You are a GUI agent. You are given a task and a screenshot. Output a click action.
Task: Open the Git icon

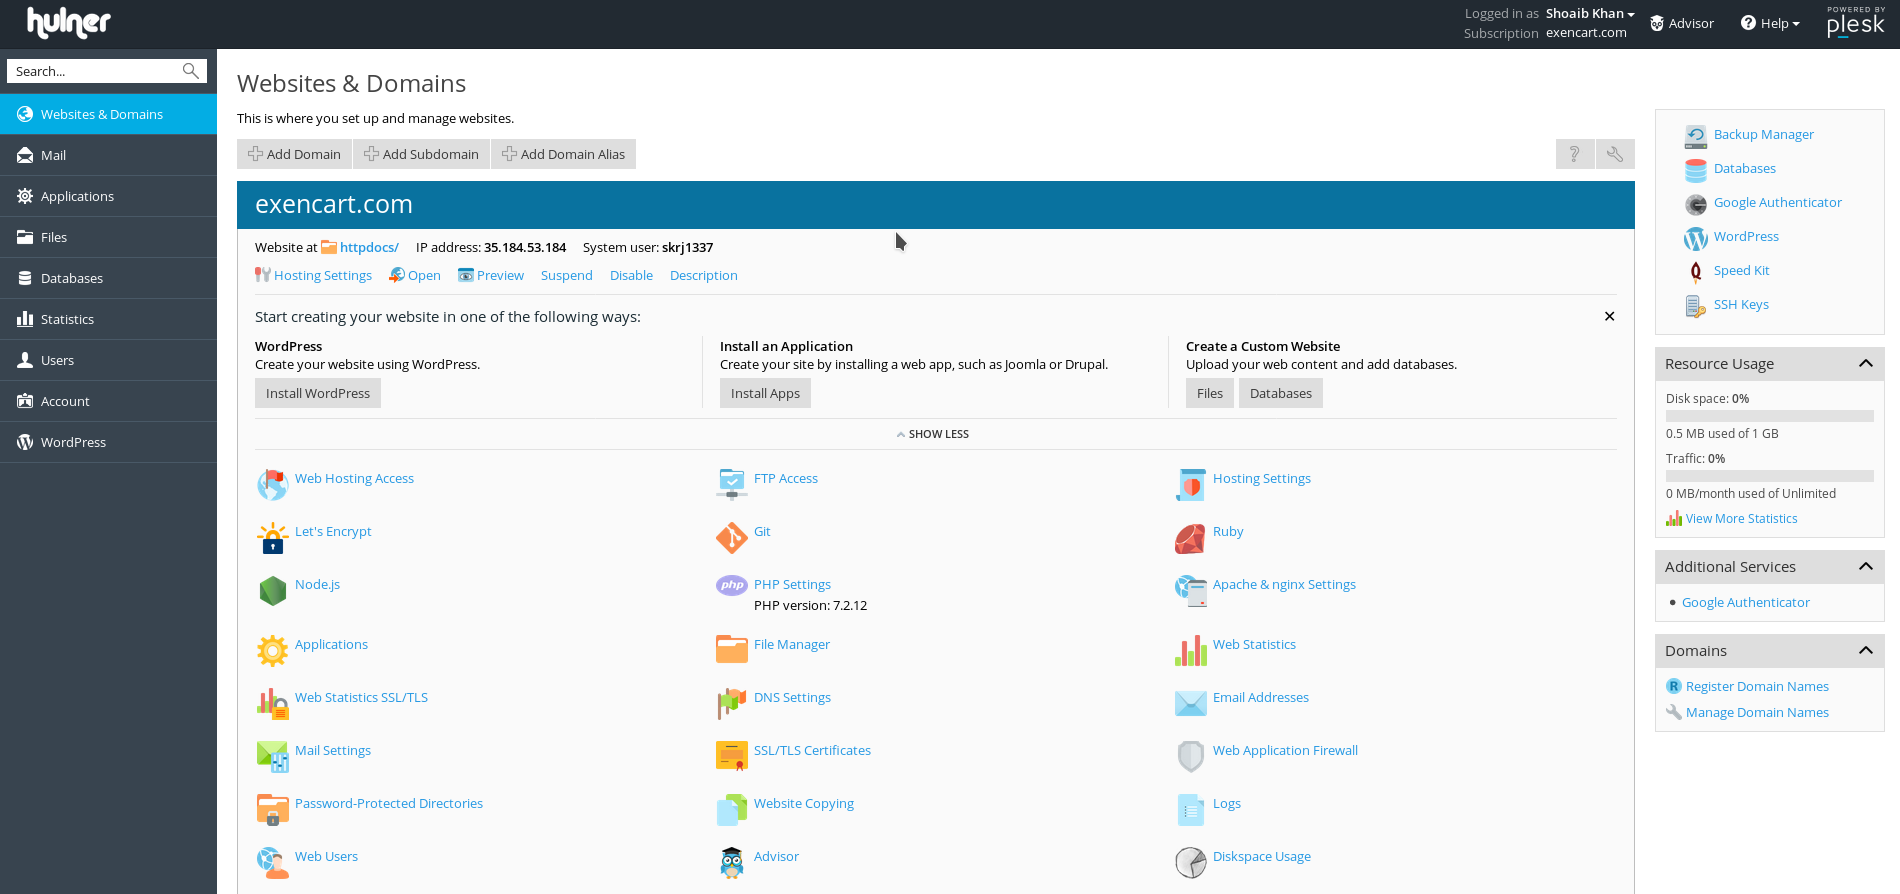(731, 538)
